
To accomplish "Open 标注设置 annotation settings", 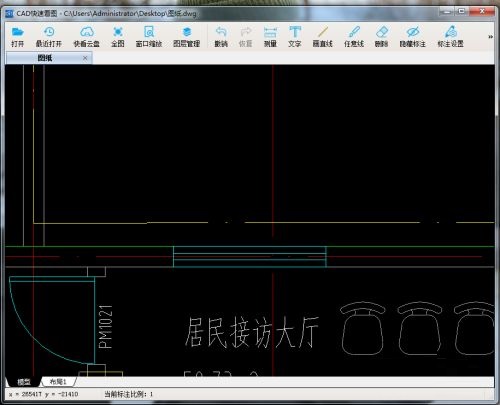I will (x=451, y=36).
